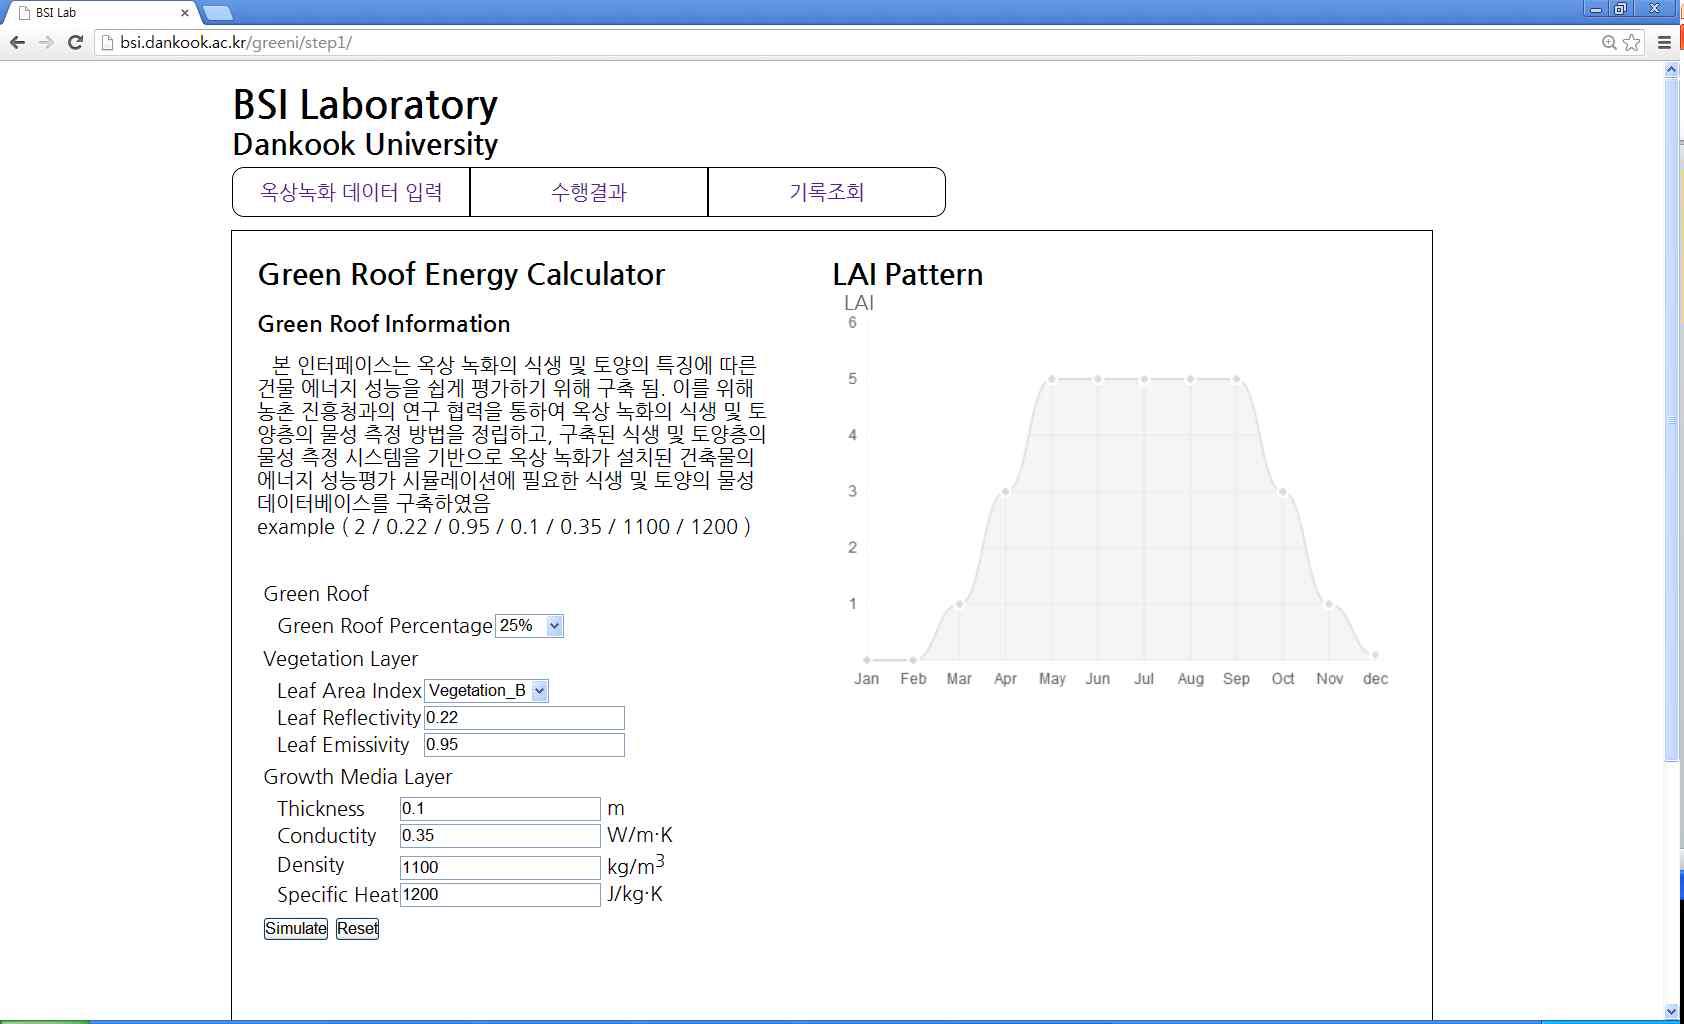Click the Specific Heat input field
The height and width of the screenshot is (1024, 1684).
500,895
